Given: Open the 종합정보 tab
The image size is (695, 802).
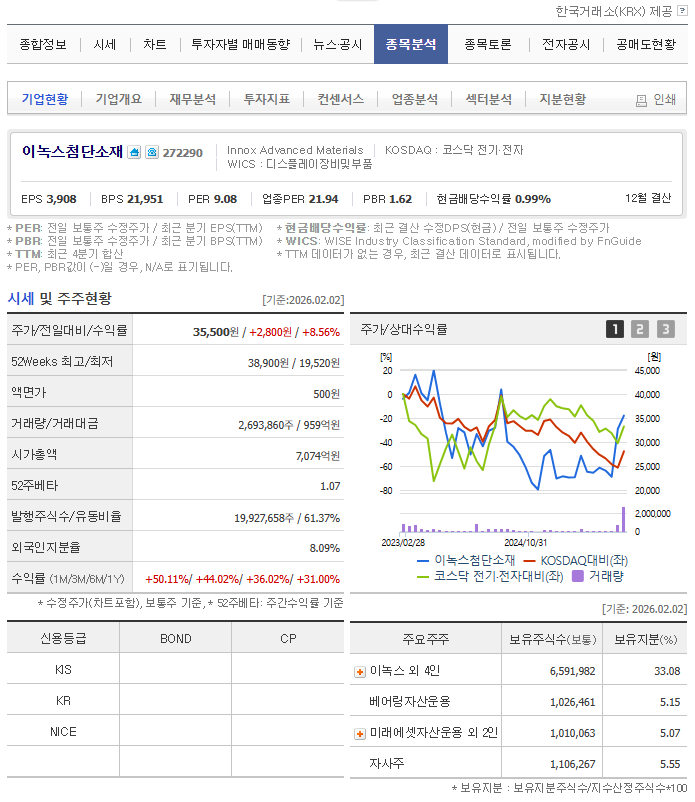Looking at the screenshot, I should 43,44.
